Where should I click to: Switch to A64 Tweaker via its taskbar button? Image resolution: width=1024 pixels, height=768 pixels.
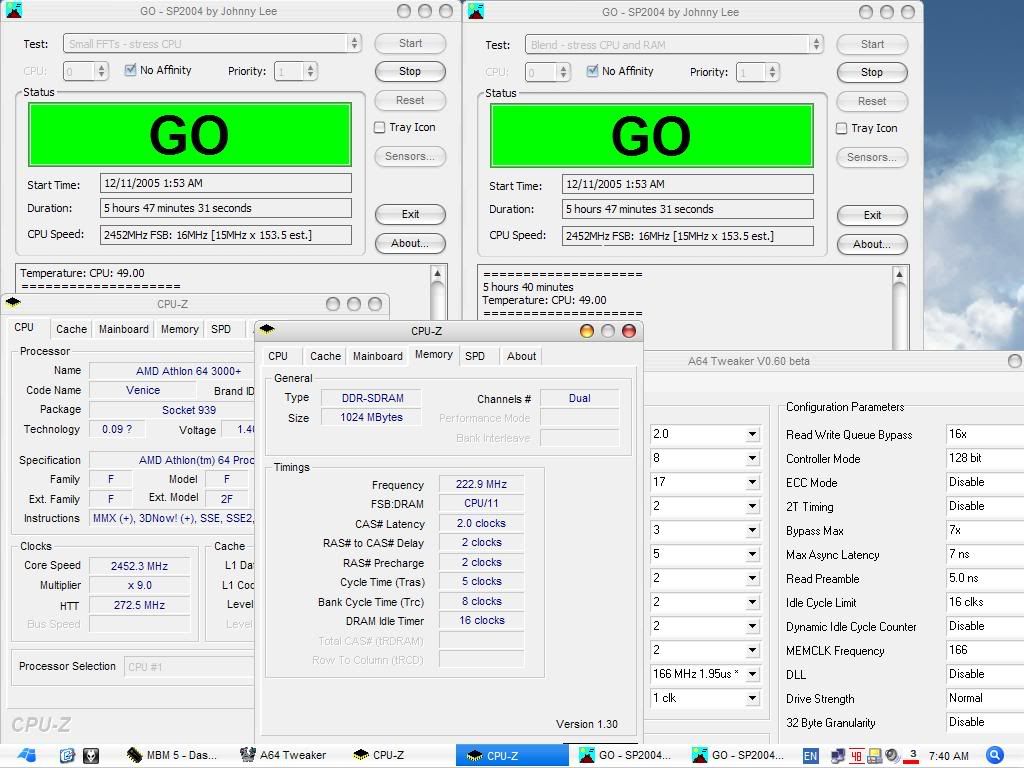[283, 755]
